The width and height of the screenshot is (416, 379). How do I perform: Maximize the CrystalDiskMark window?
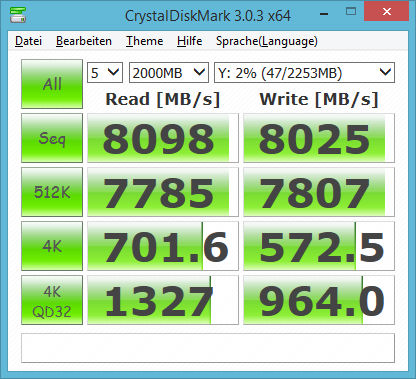point(351,12)
